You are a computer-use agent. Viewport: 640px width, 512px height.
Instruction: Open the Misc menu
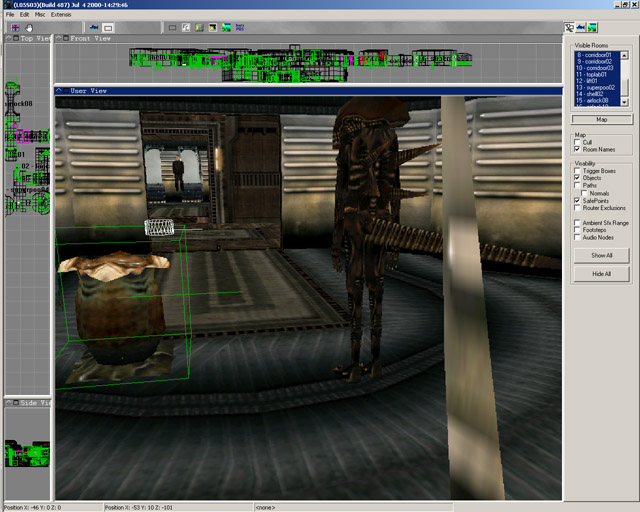(40, 15)
